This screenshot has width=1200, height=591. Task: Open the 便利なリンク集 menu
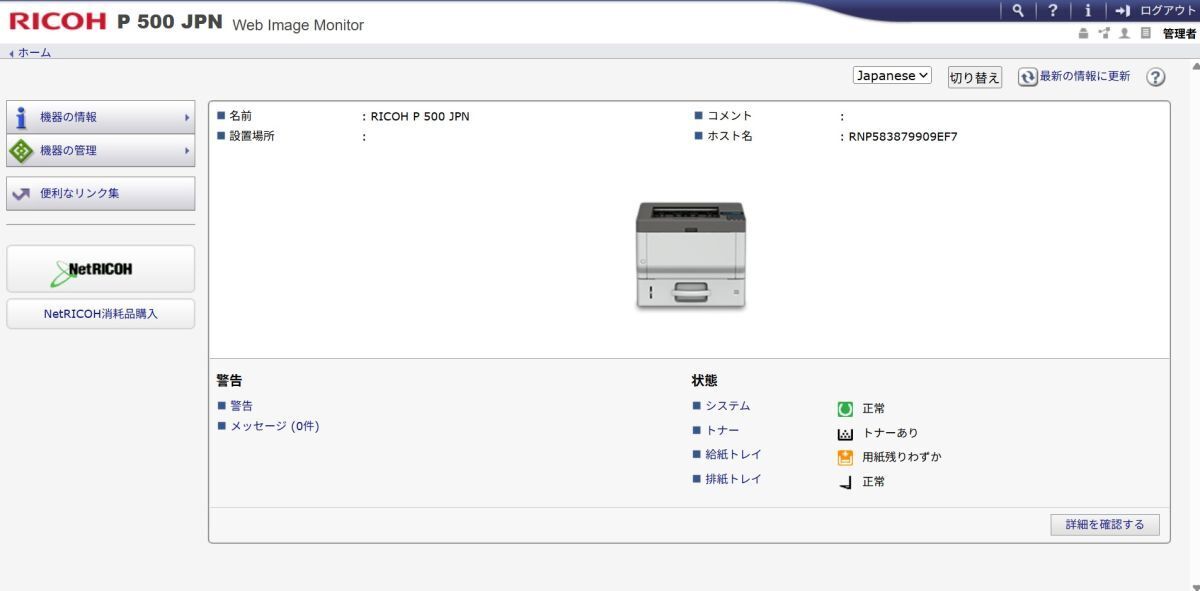point(101,194)
